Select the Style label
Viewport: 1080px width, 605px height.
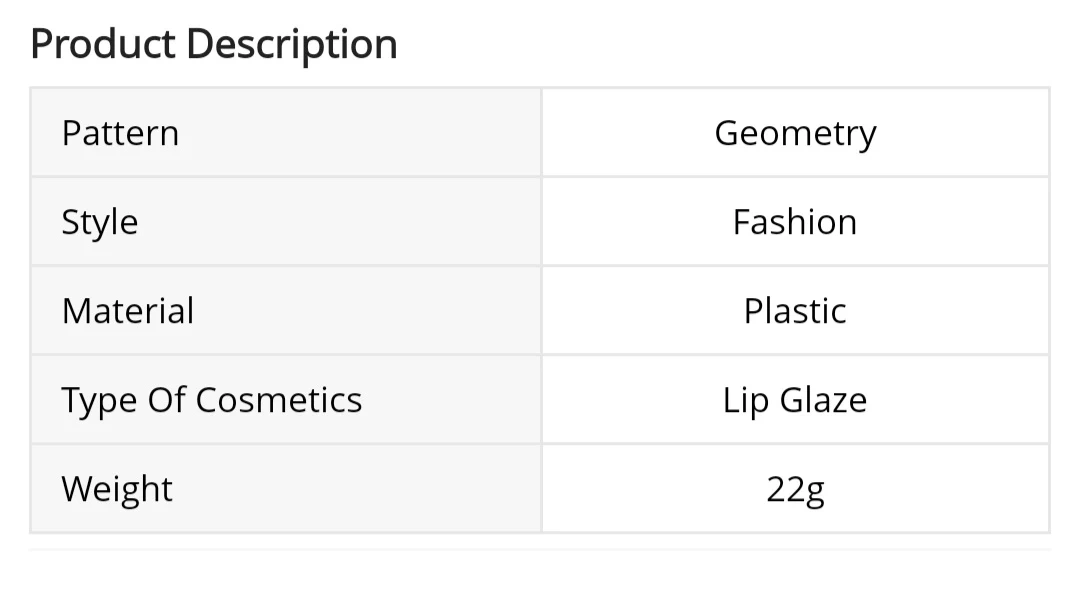click(100, 222)
